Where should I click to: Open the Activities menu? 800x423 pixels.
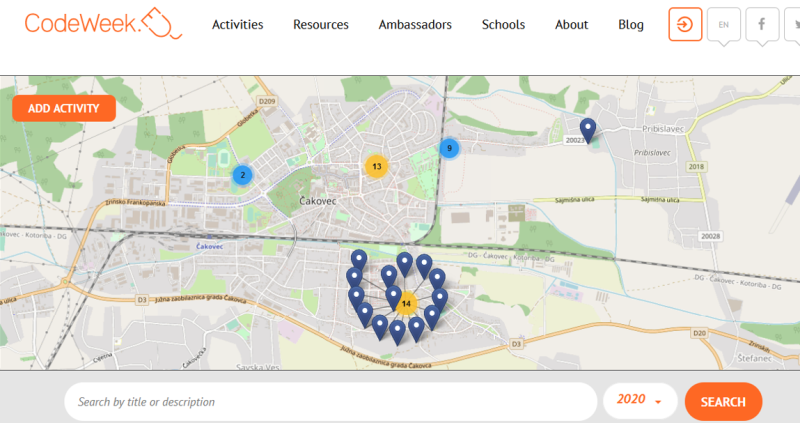(237, 24)
